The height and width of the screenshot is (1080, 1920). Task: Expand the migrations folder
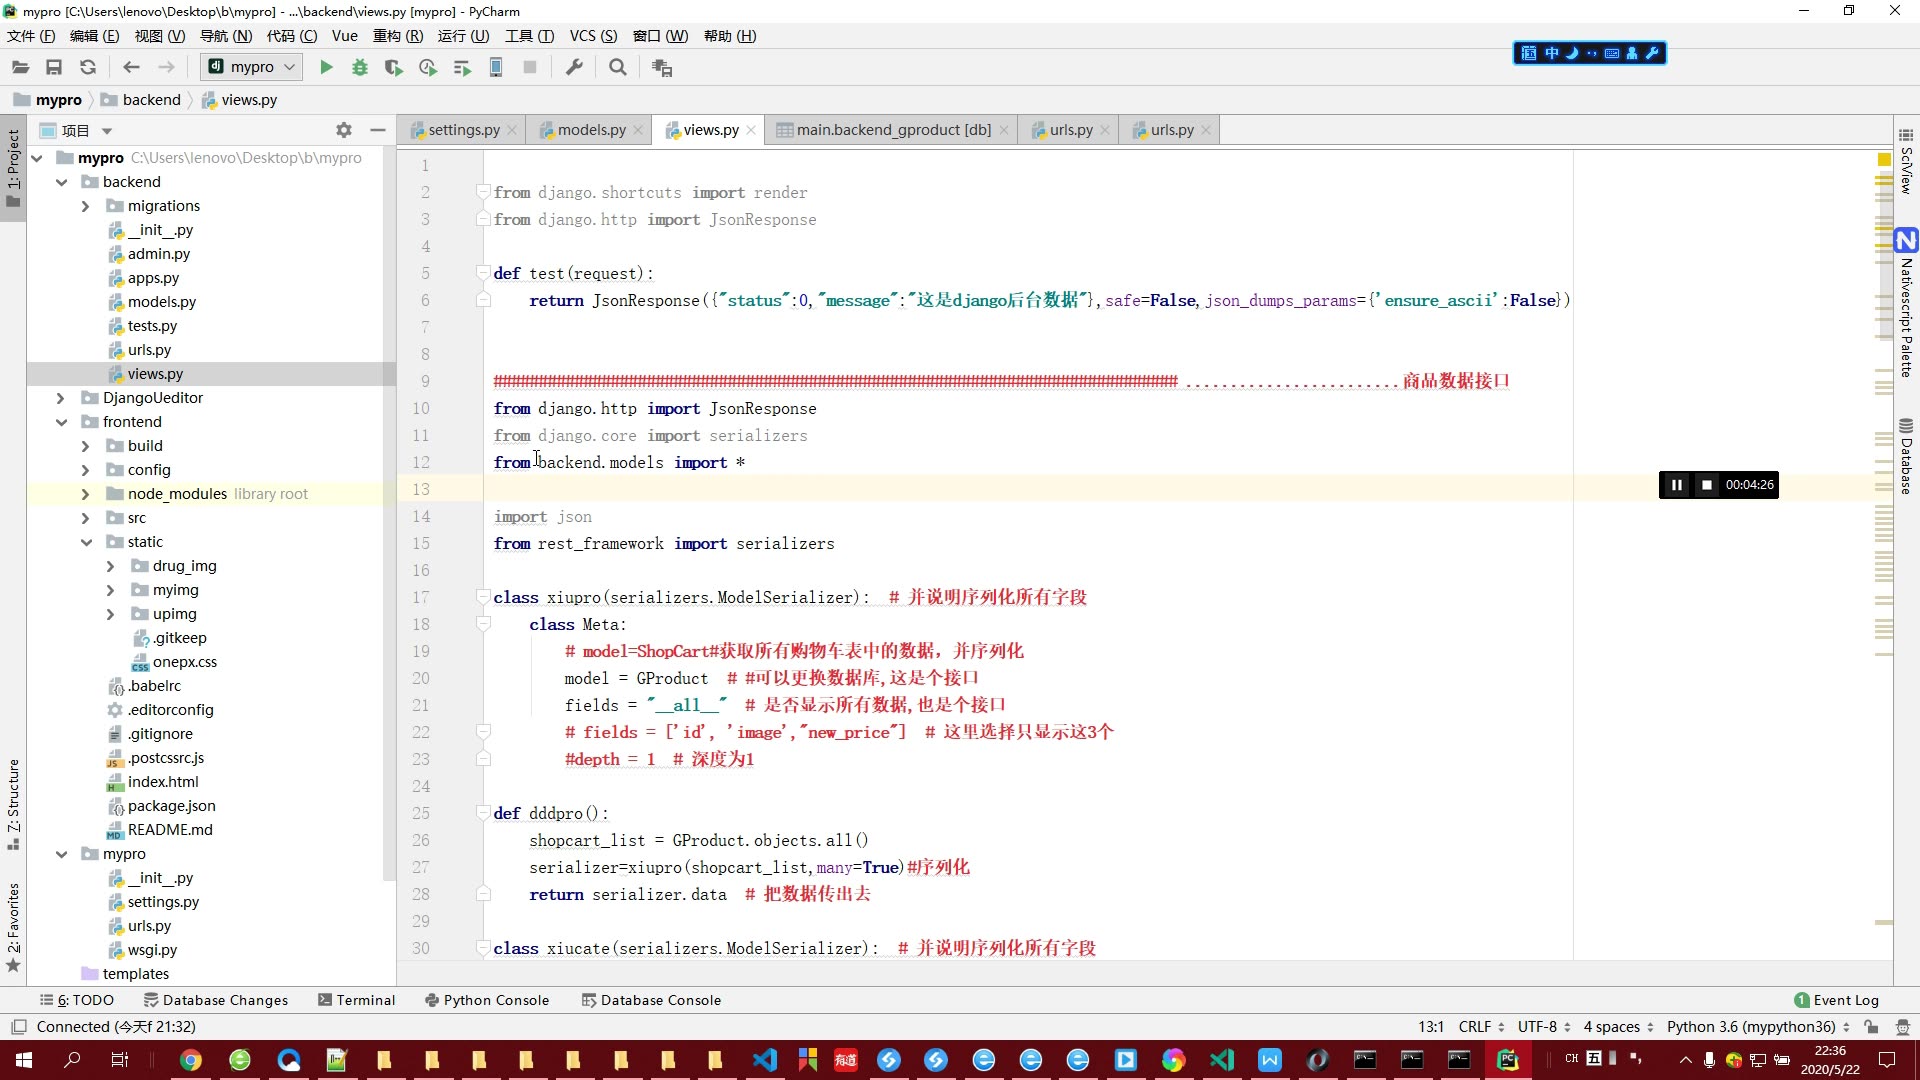(84, 206)
